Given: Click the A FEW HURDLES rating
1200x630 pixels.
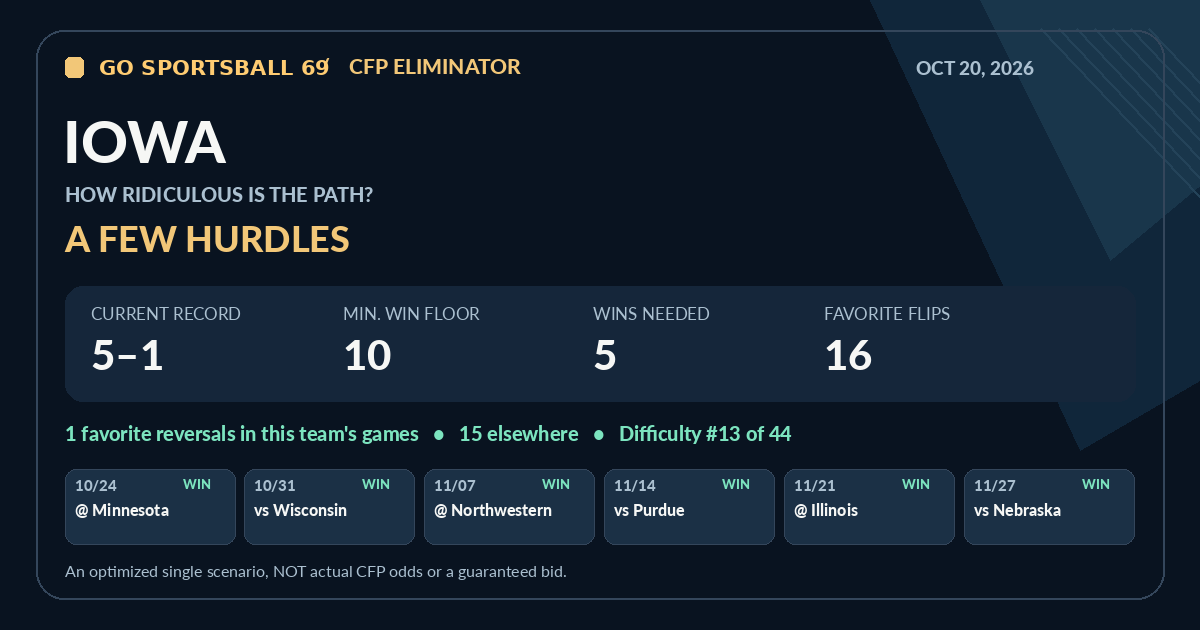Looking at the screenshot, I should pos(207,239).
